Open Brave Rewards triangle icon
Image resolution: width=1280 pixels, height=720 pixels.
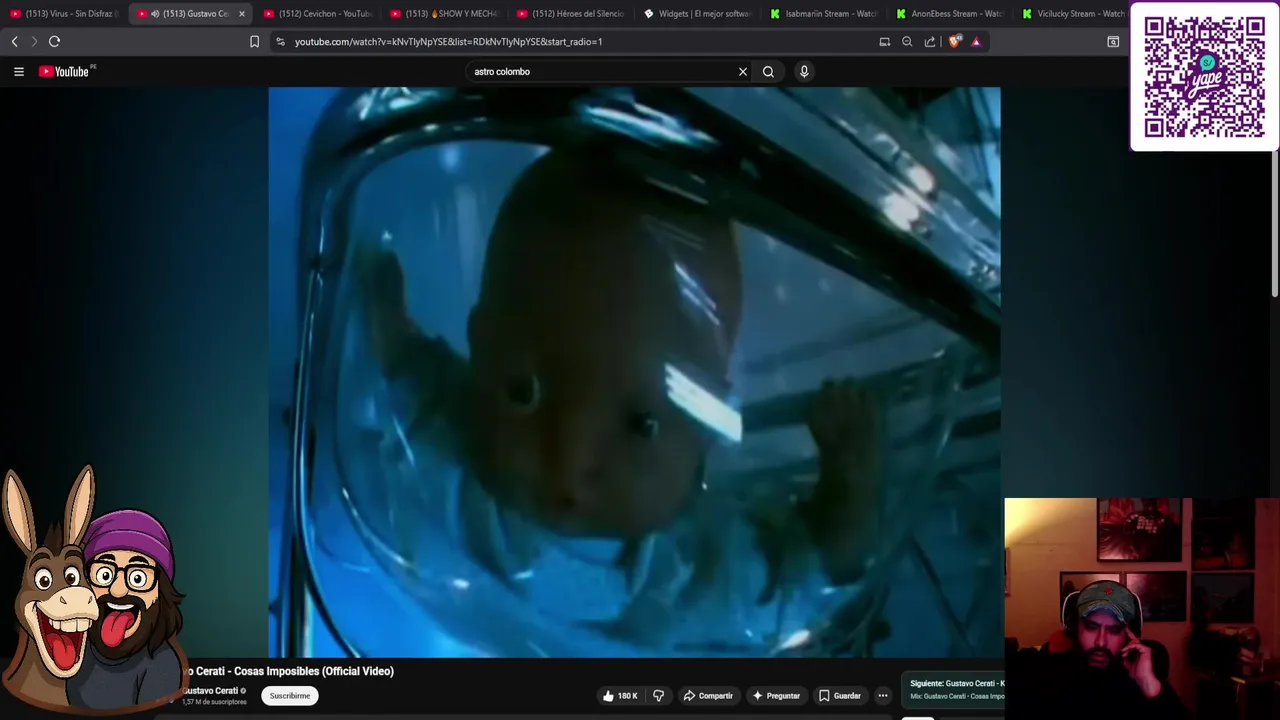[x=976, y=41]
